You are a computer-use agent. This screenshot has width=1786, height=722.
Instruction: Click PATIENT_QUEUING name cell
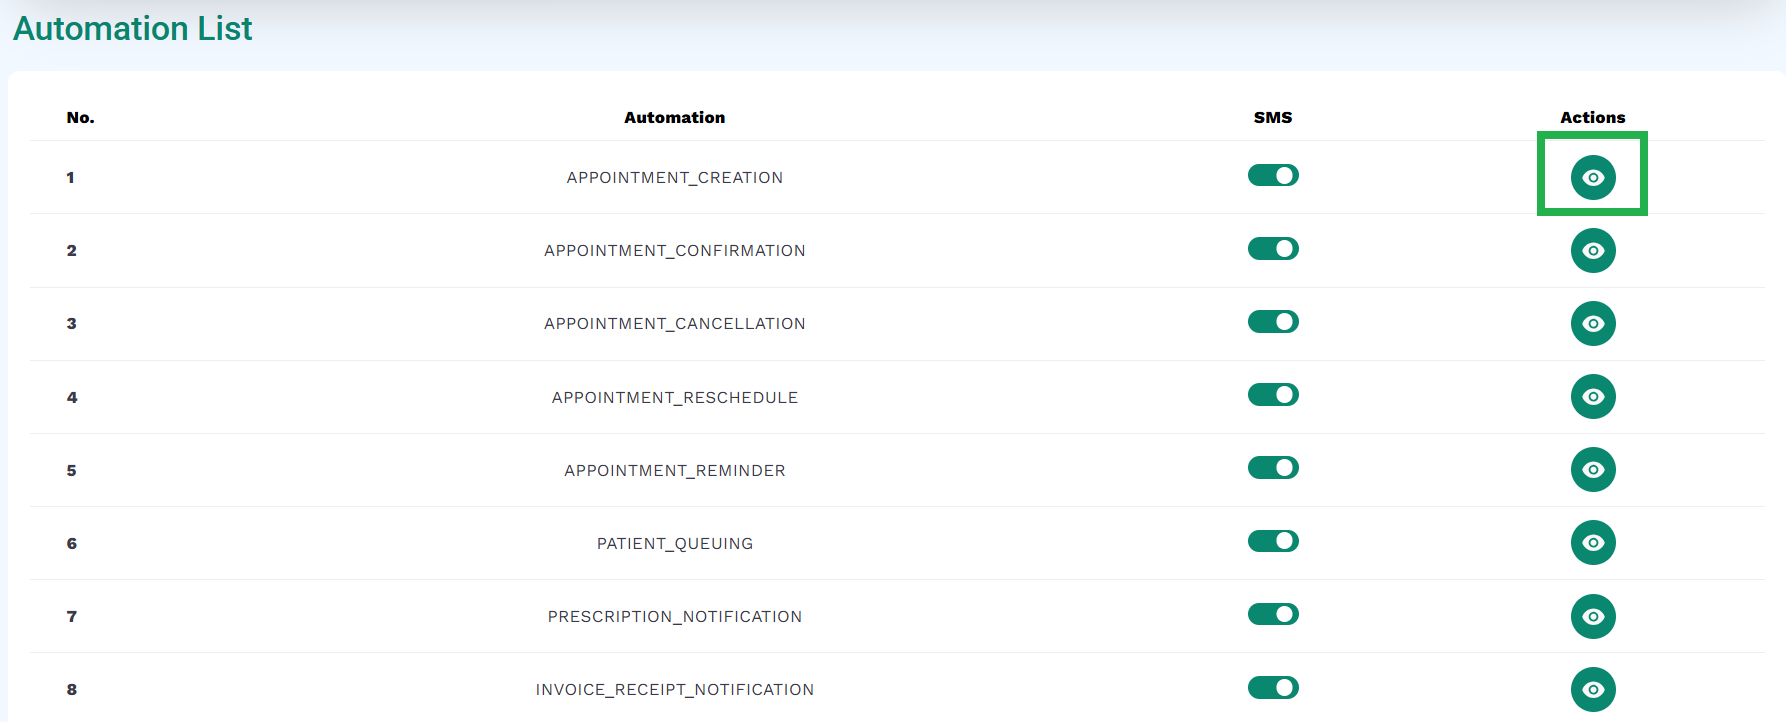pyautogui.click(x=675, y=544)
